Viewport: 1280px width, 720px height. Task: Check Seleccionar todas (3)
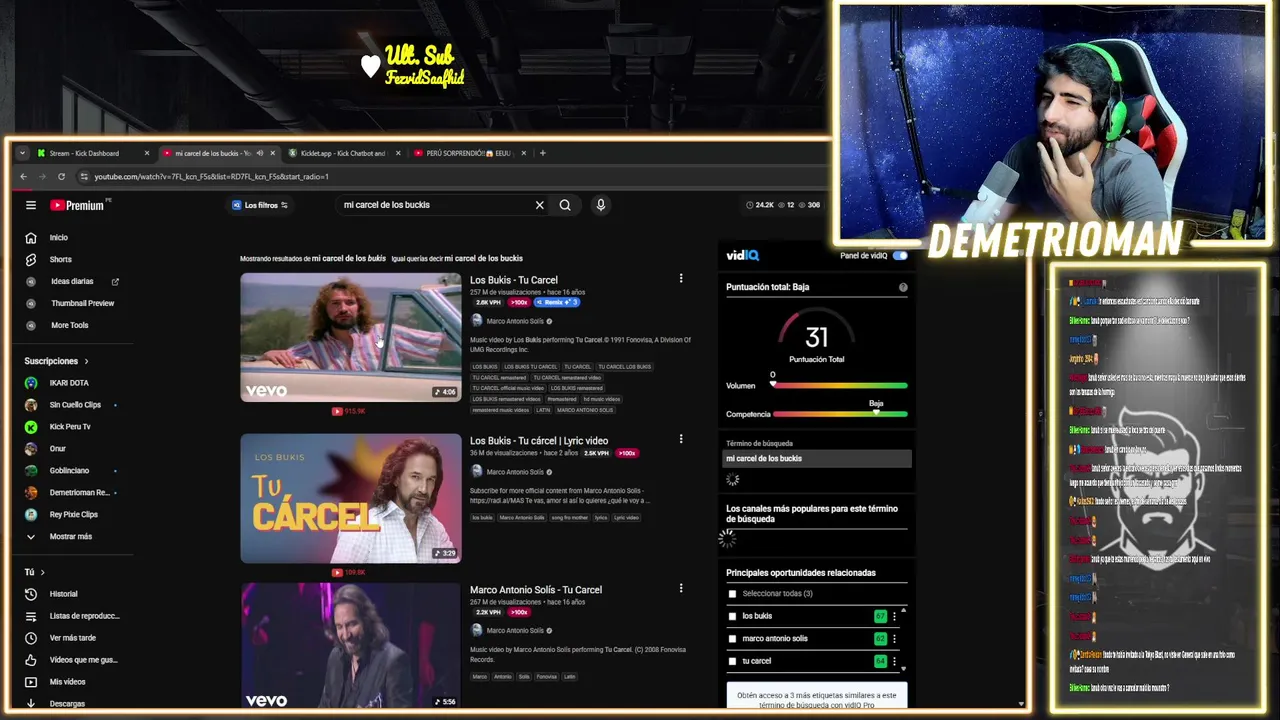click(x=732, y=594)
